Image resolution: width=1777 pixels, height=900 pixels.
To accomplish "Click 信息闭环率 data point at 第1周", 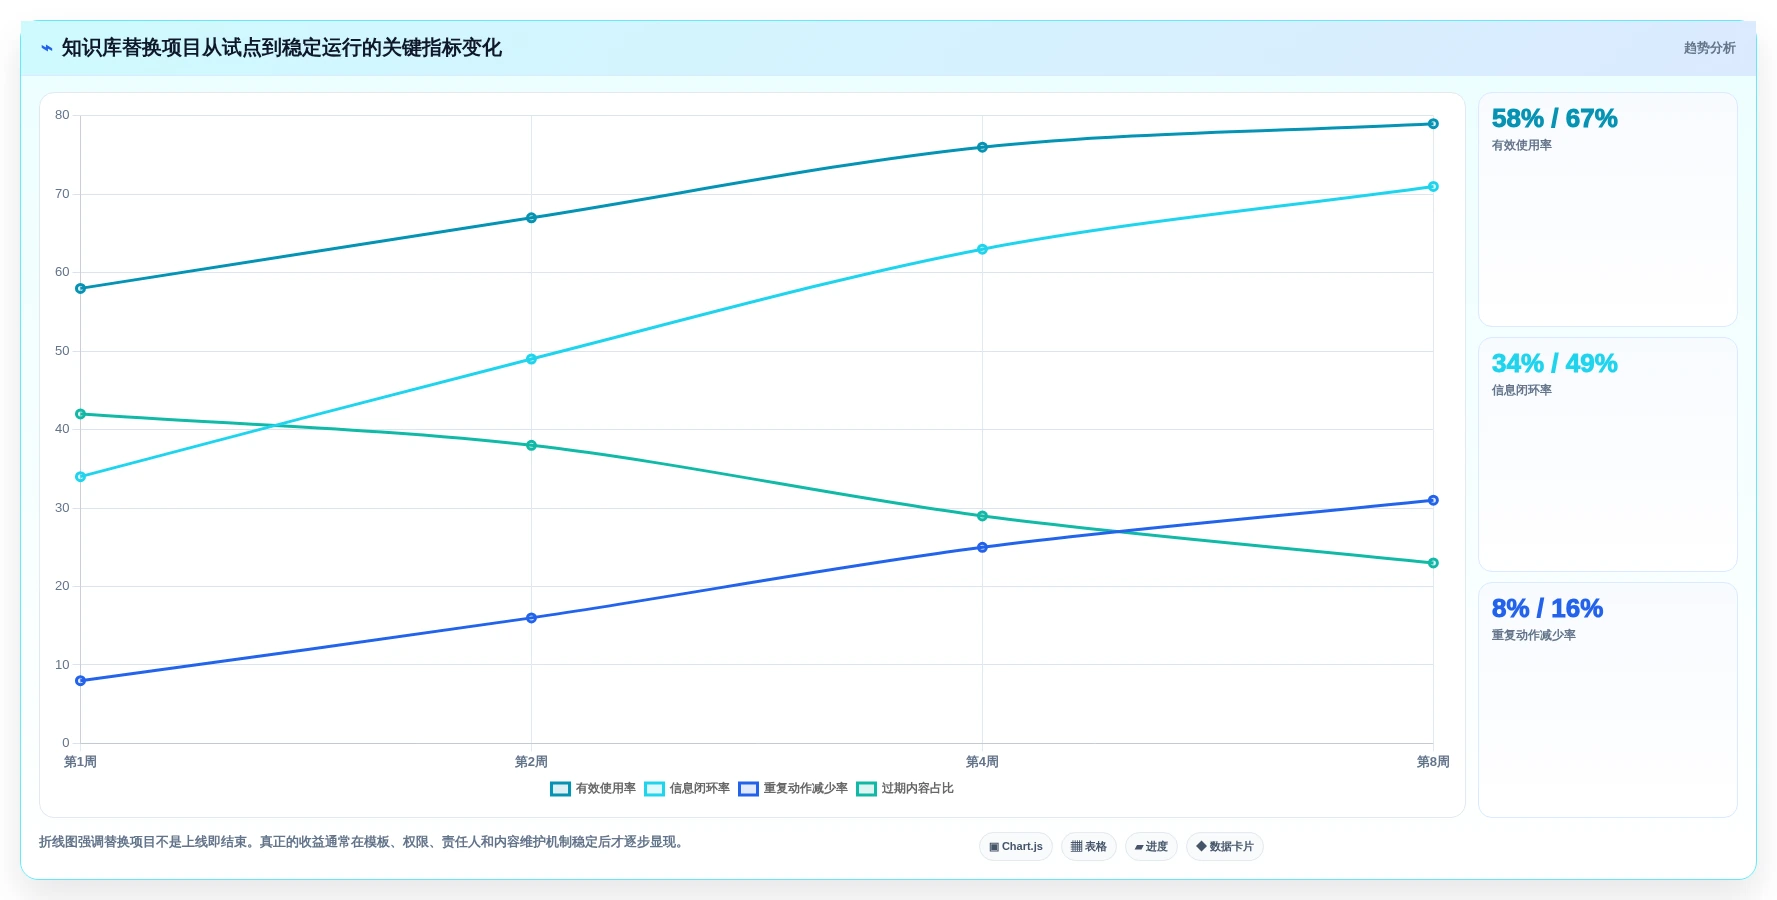I will click(81, 477).
